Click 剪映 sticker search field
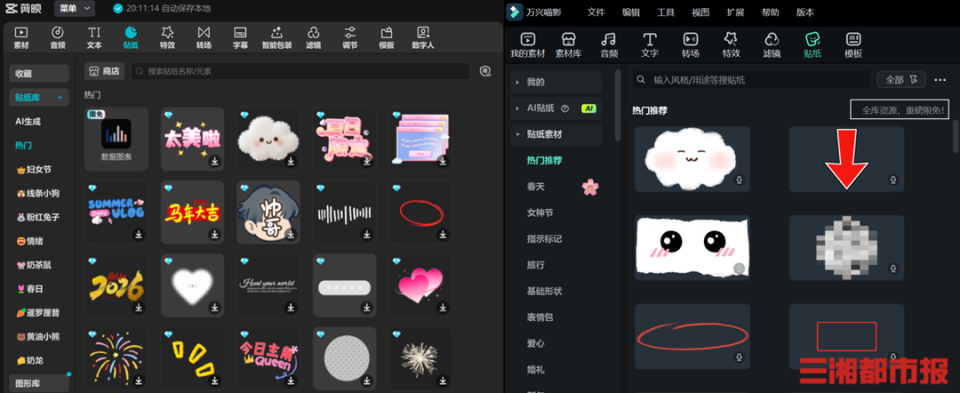The image size is (960, 393). (300, 71)
